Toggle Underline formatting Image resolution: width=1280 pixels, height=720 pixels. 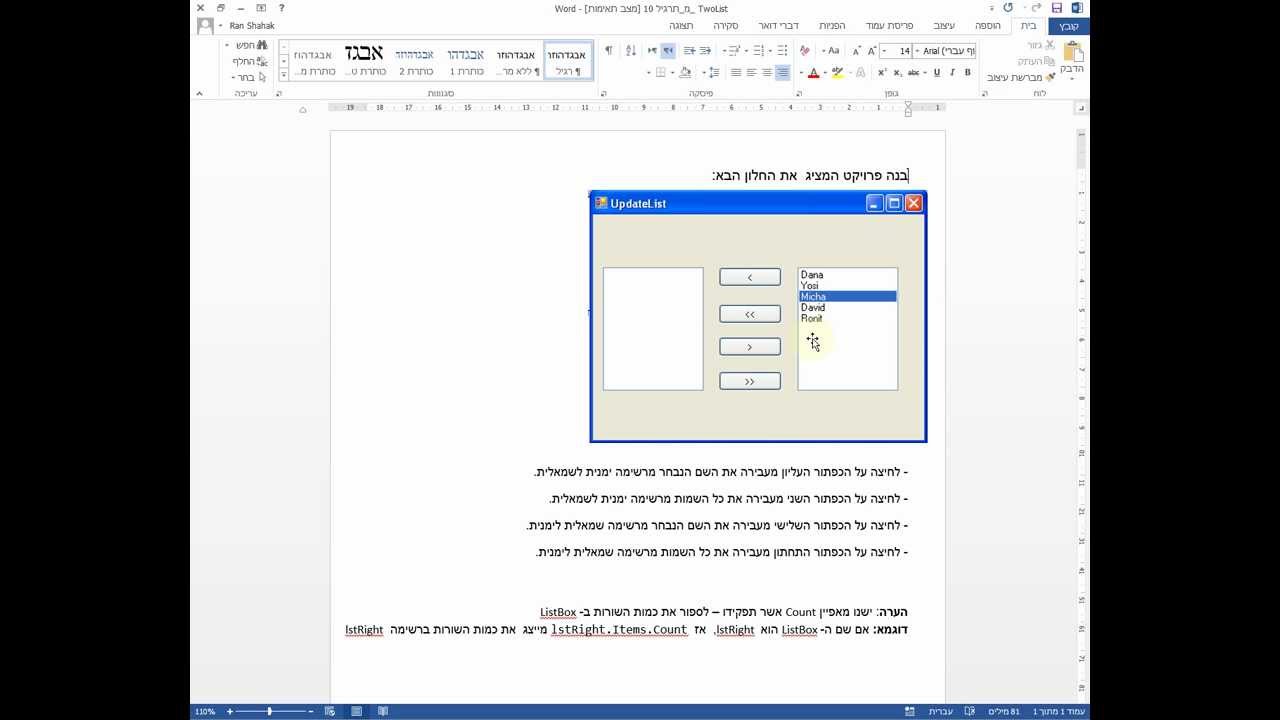(x=937, y=72)
